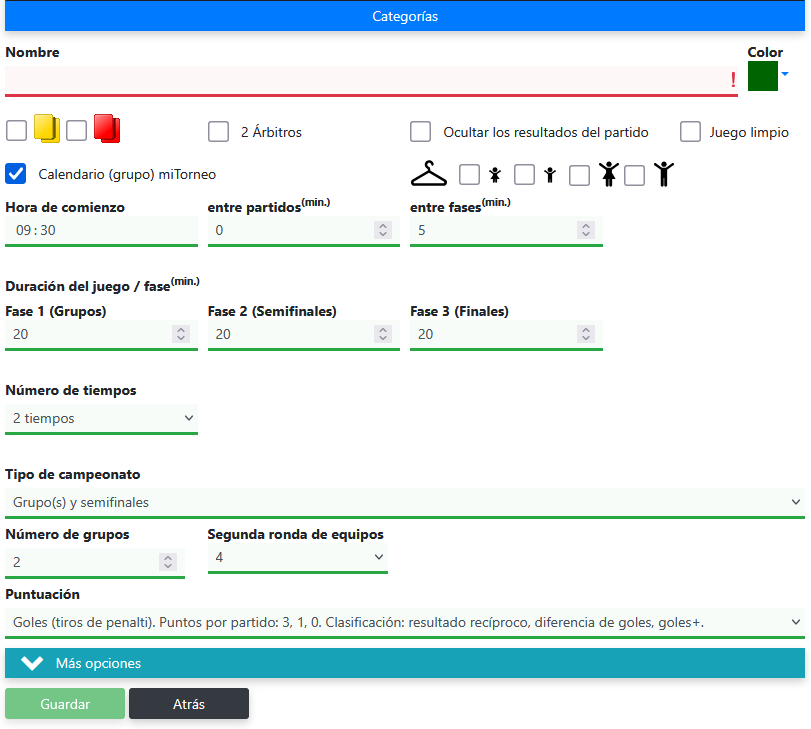Click the Fase 3 (Finales) duration field
811x729 pixels.
(x=506, y=335)
